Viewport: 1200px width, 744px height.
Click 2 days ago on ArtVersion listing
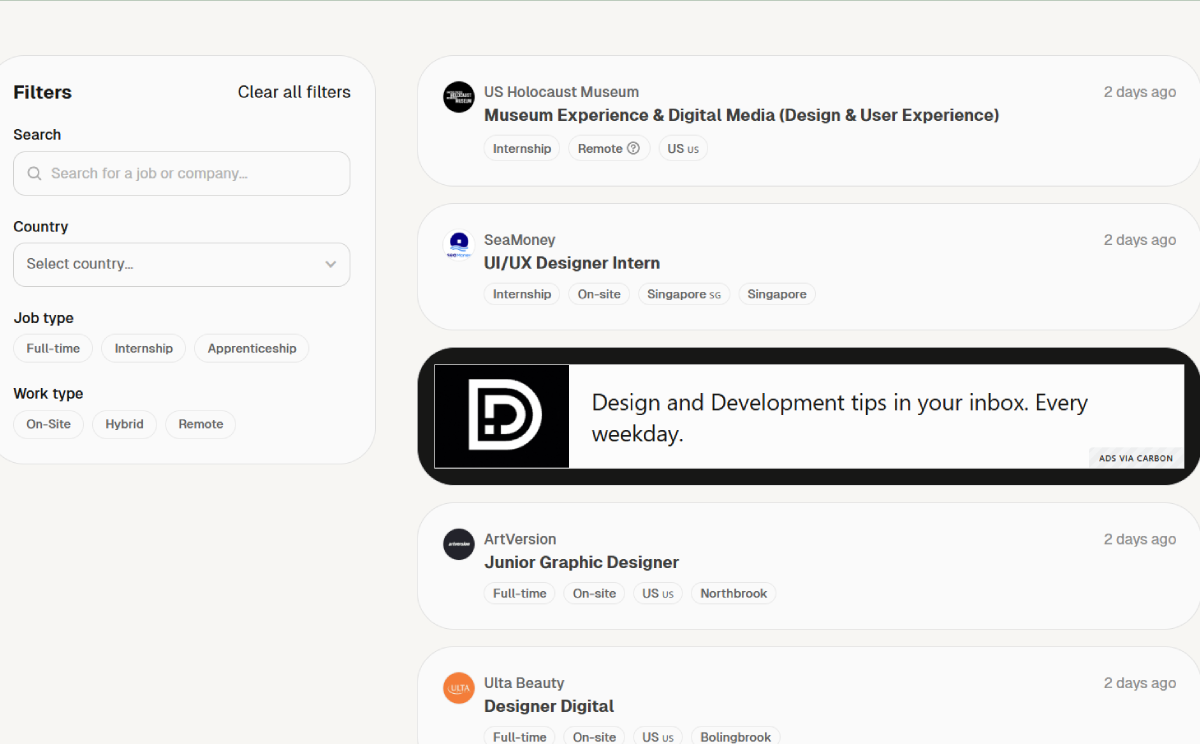1140,539
